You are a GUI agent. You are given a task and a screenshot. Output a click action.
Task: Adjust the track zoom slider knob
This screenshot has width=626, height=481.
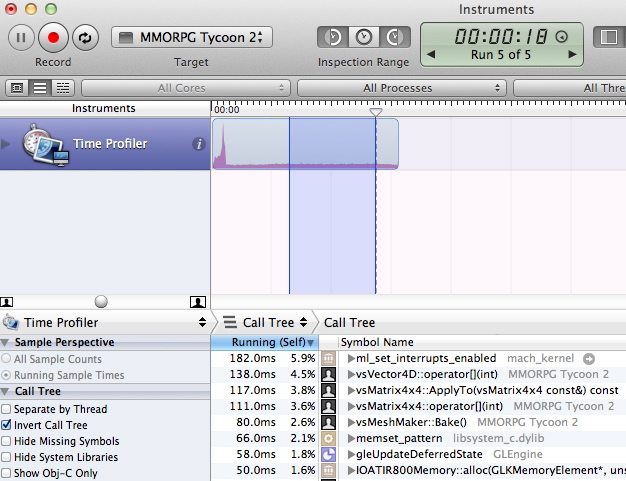101,302
